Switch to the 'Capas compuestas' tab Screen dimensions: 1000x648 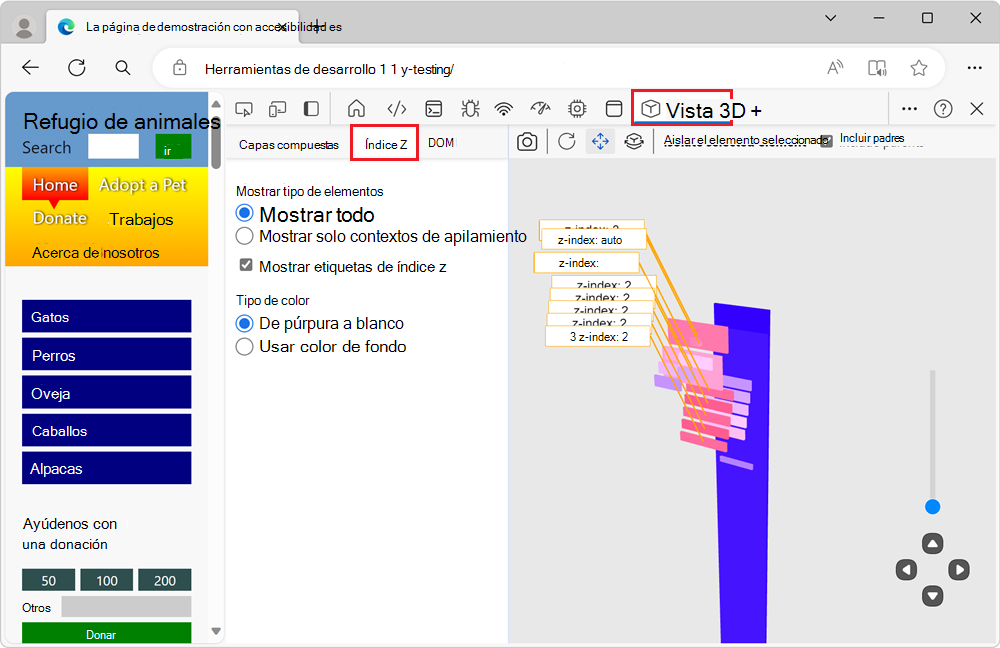click(288, 144)
